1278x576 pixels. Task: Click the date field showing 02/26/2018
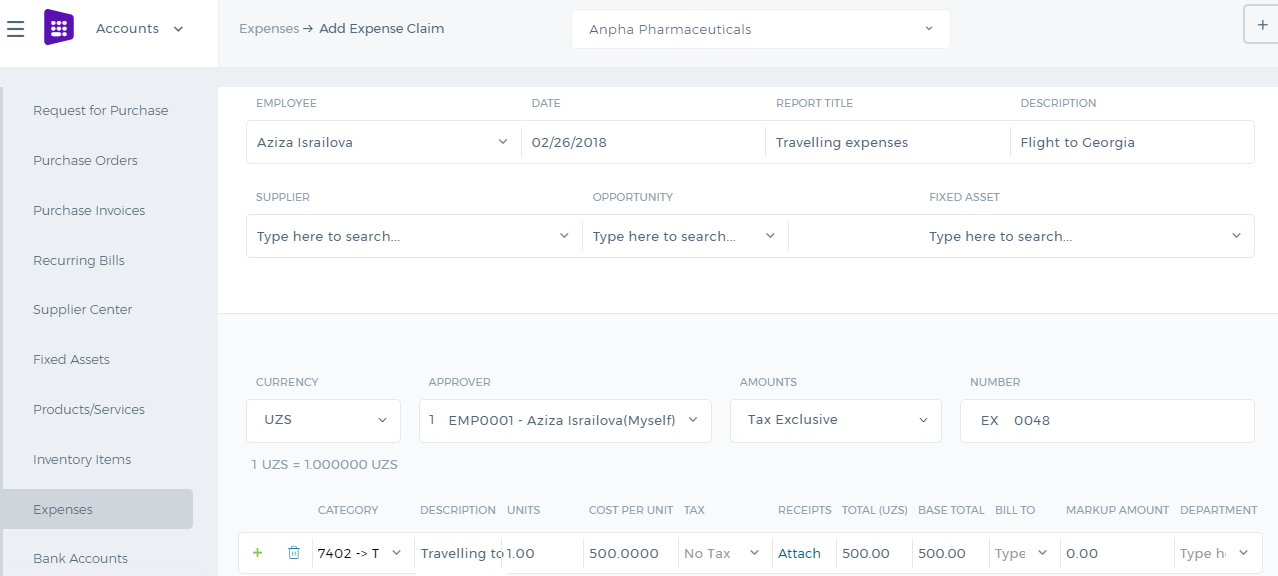(643, 142)
